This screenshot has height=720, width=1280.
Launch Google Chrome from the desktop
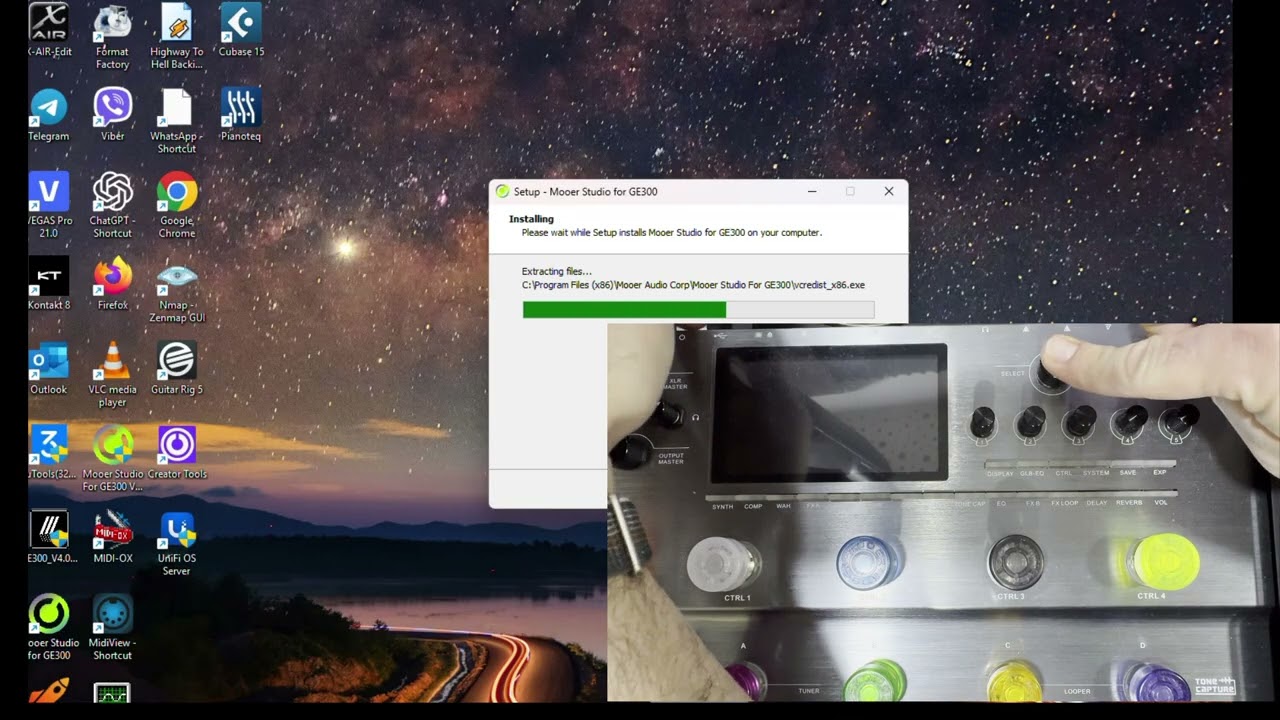(x=177, y=206)
